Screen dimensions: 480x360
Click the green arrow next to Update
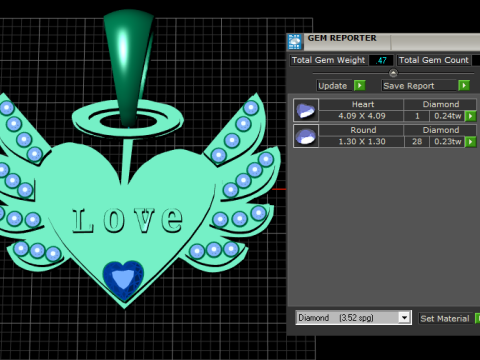(x=359, y=86)
